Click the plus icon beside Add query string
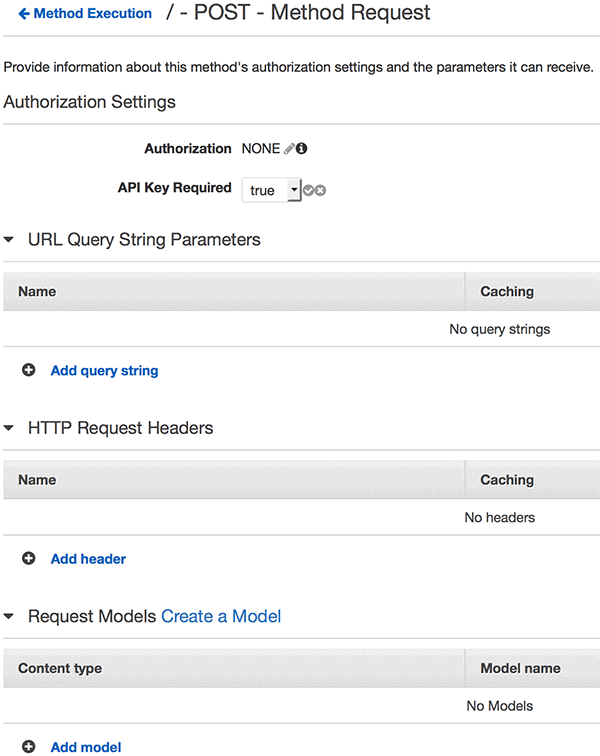This screenshot has height=756, width=600. tap(28, 370)
